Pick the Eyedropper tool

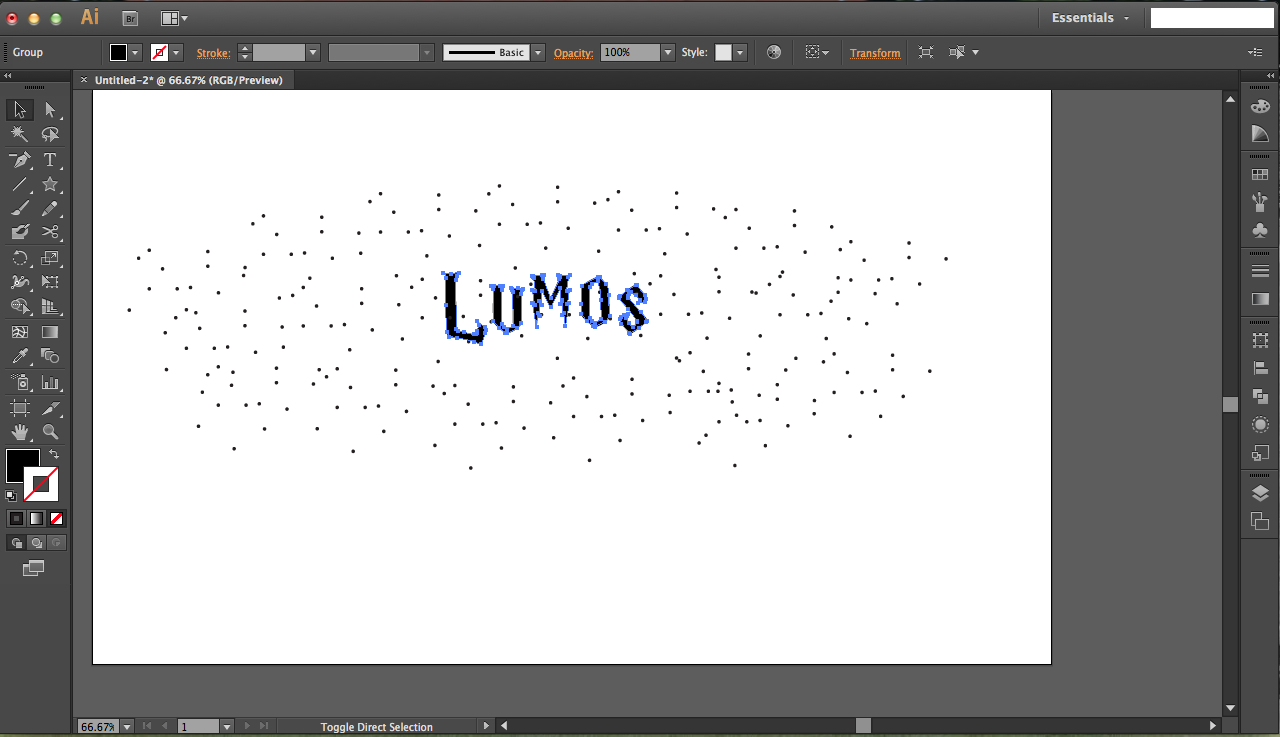[x=20, y=356]
